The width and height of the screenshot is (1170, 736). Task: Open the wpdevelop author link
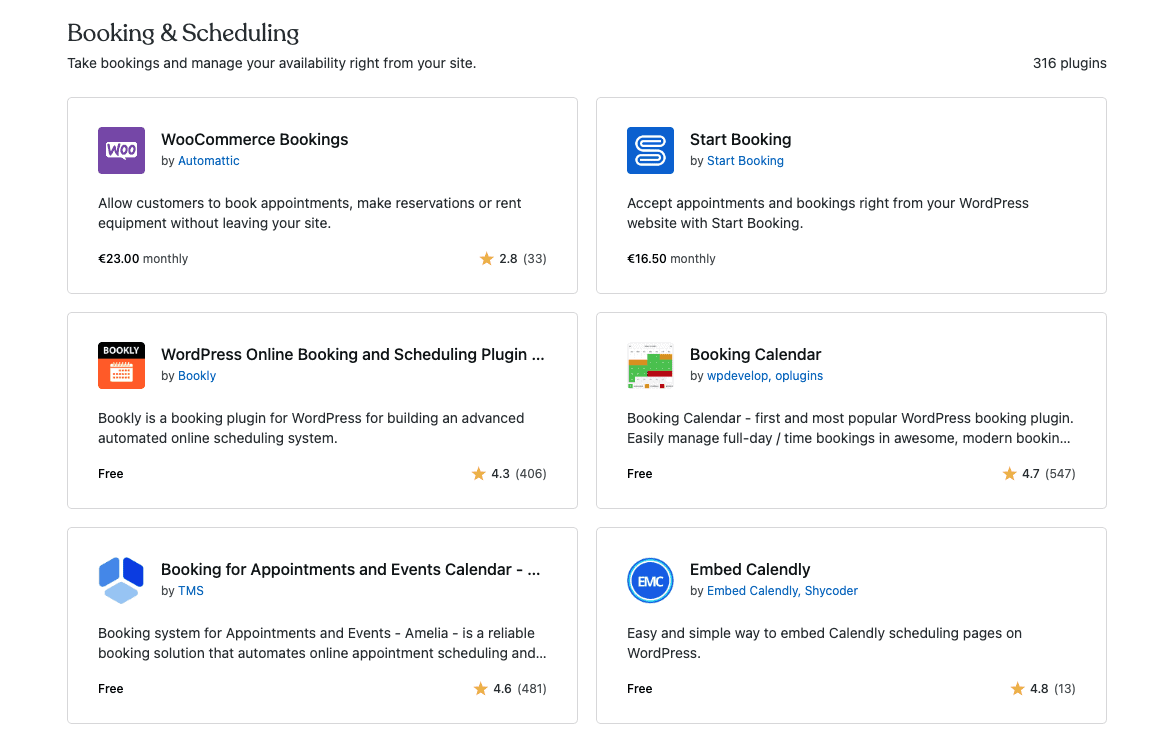[x=737, y=376]
